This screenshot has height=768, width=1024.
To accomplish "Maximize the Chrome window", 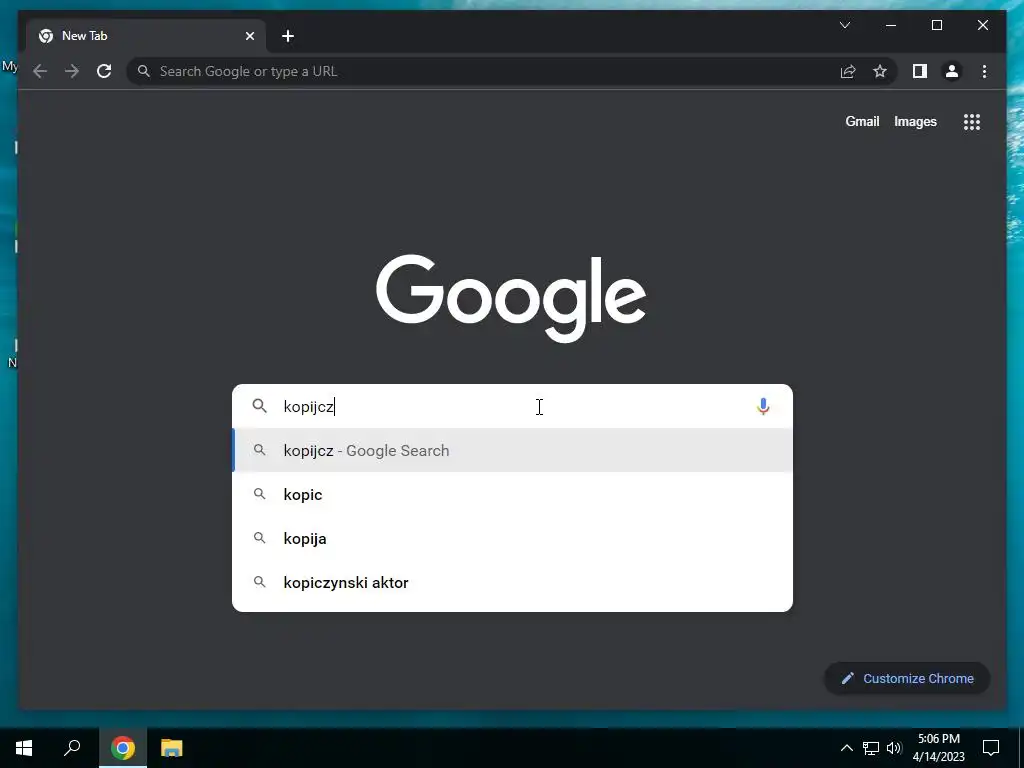I will (x=936, y=25).
